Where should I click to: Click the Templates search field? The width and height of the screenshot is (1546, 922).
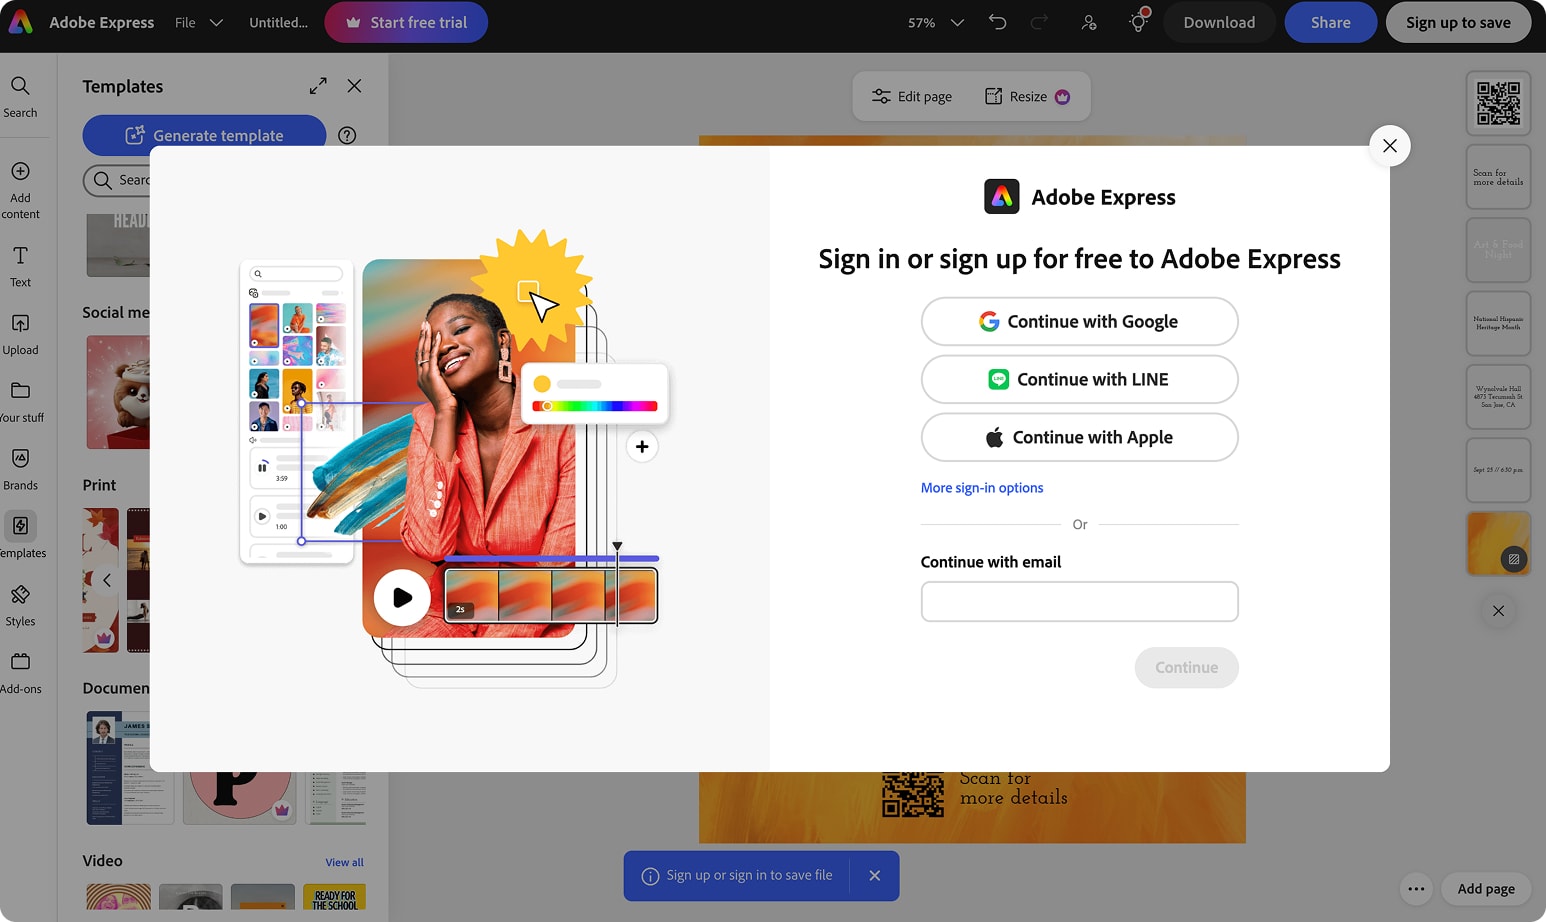pos(117,180)
